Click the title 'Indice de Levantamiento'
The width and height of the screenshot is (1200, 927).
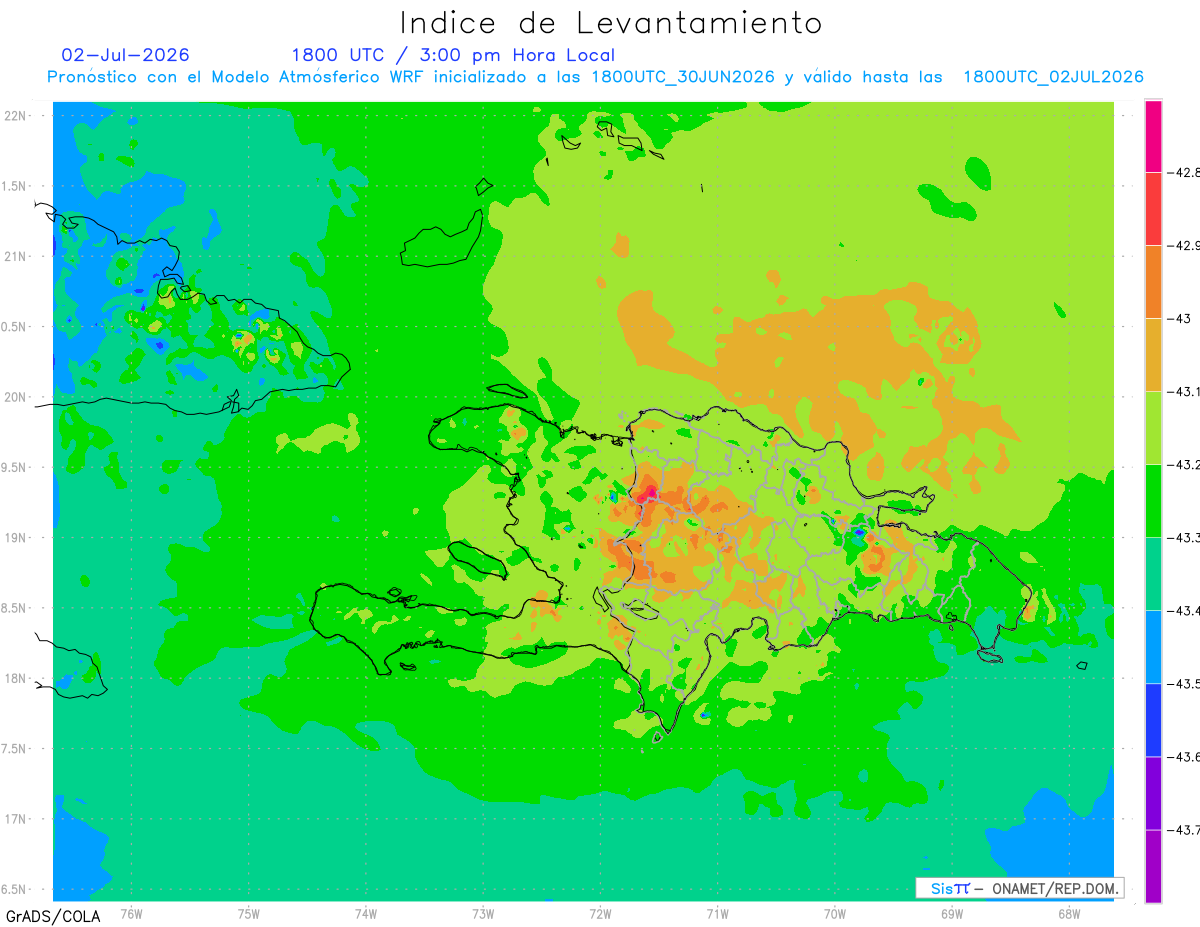click(611, 22)
